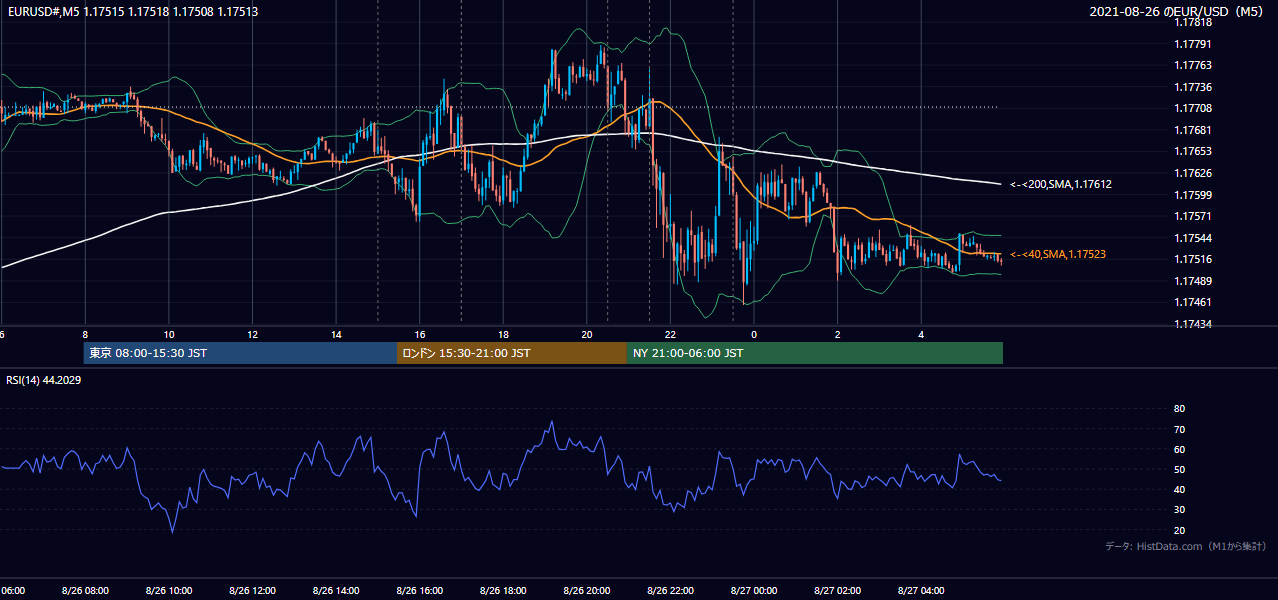Viewport: 1278px width, 600px height.
Task: Click price axis value 1.17571
Action: [x=1192, y=216]
